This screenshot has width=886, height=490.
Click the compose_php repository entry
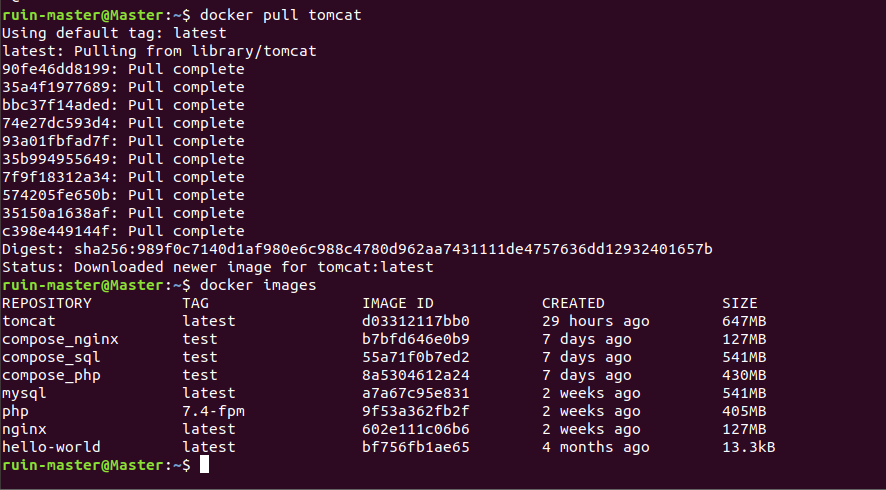point(51,375)
